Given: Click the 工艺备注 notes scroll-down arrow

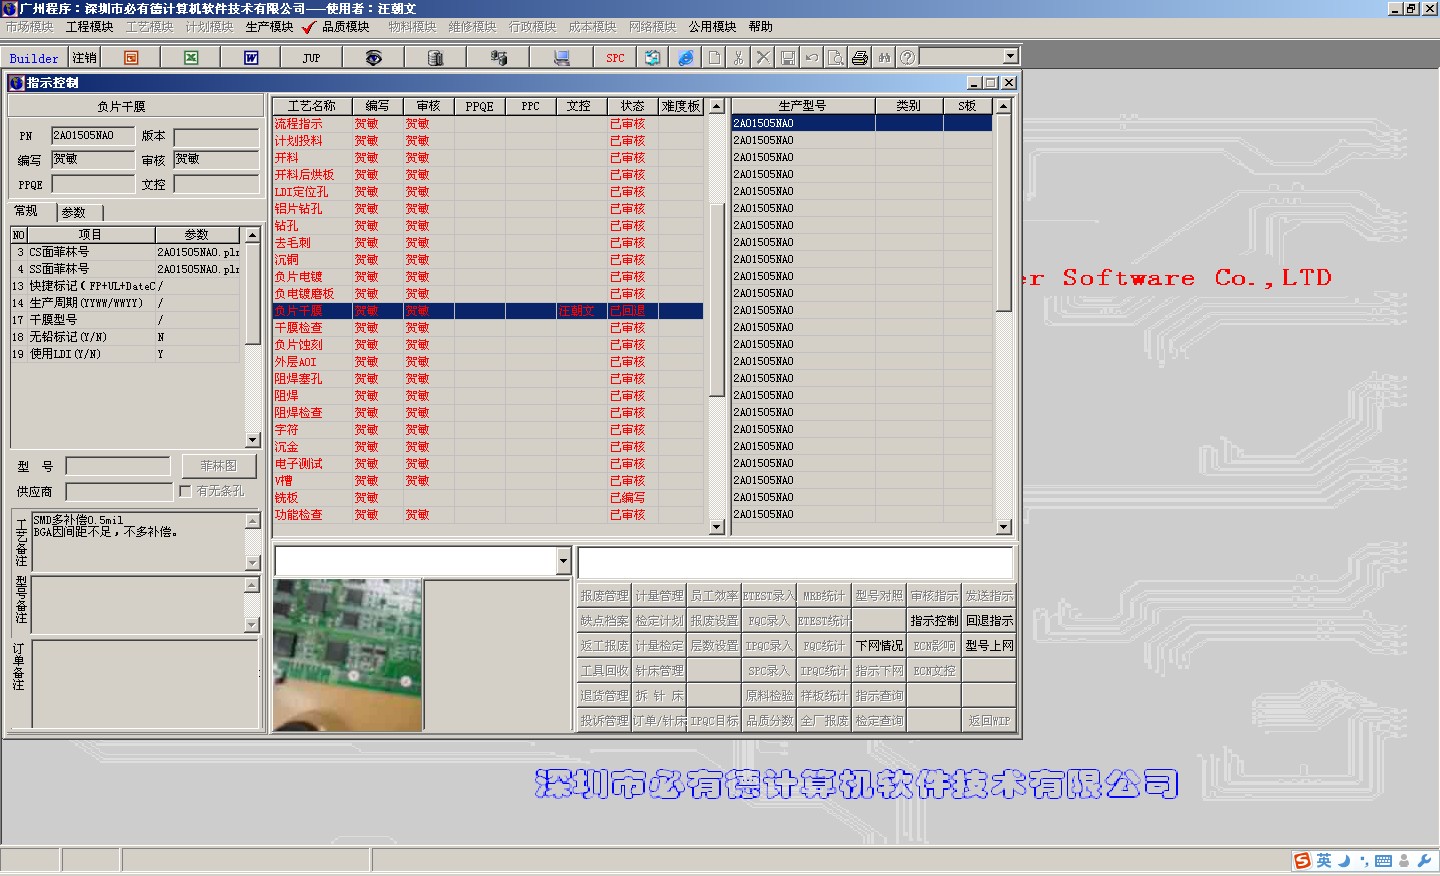Looking at the screenshot, I should (252, 563).
